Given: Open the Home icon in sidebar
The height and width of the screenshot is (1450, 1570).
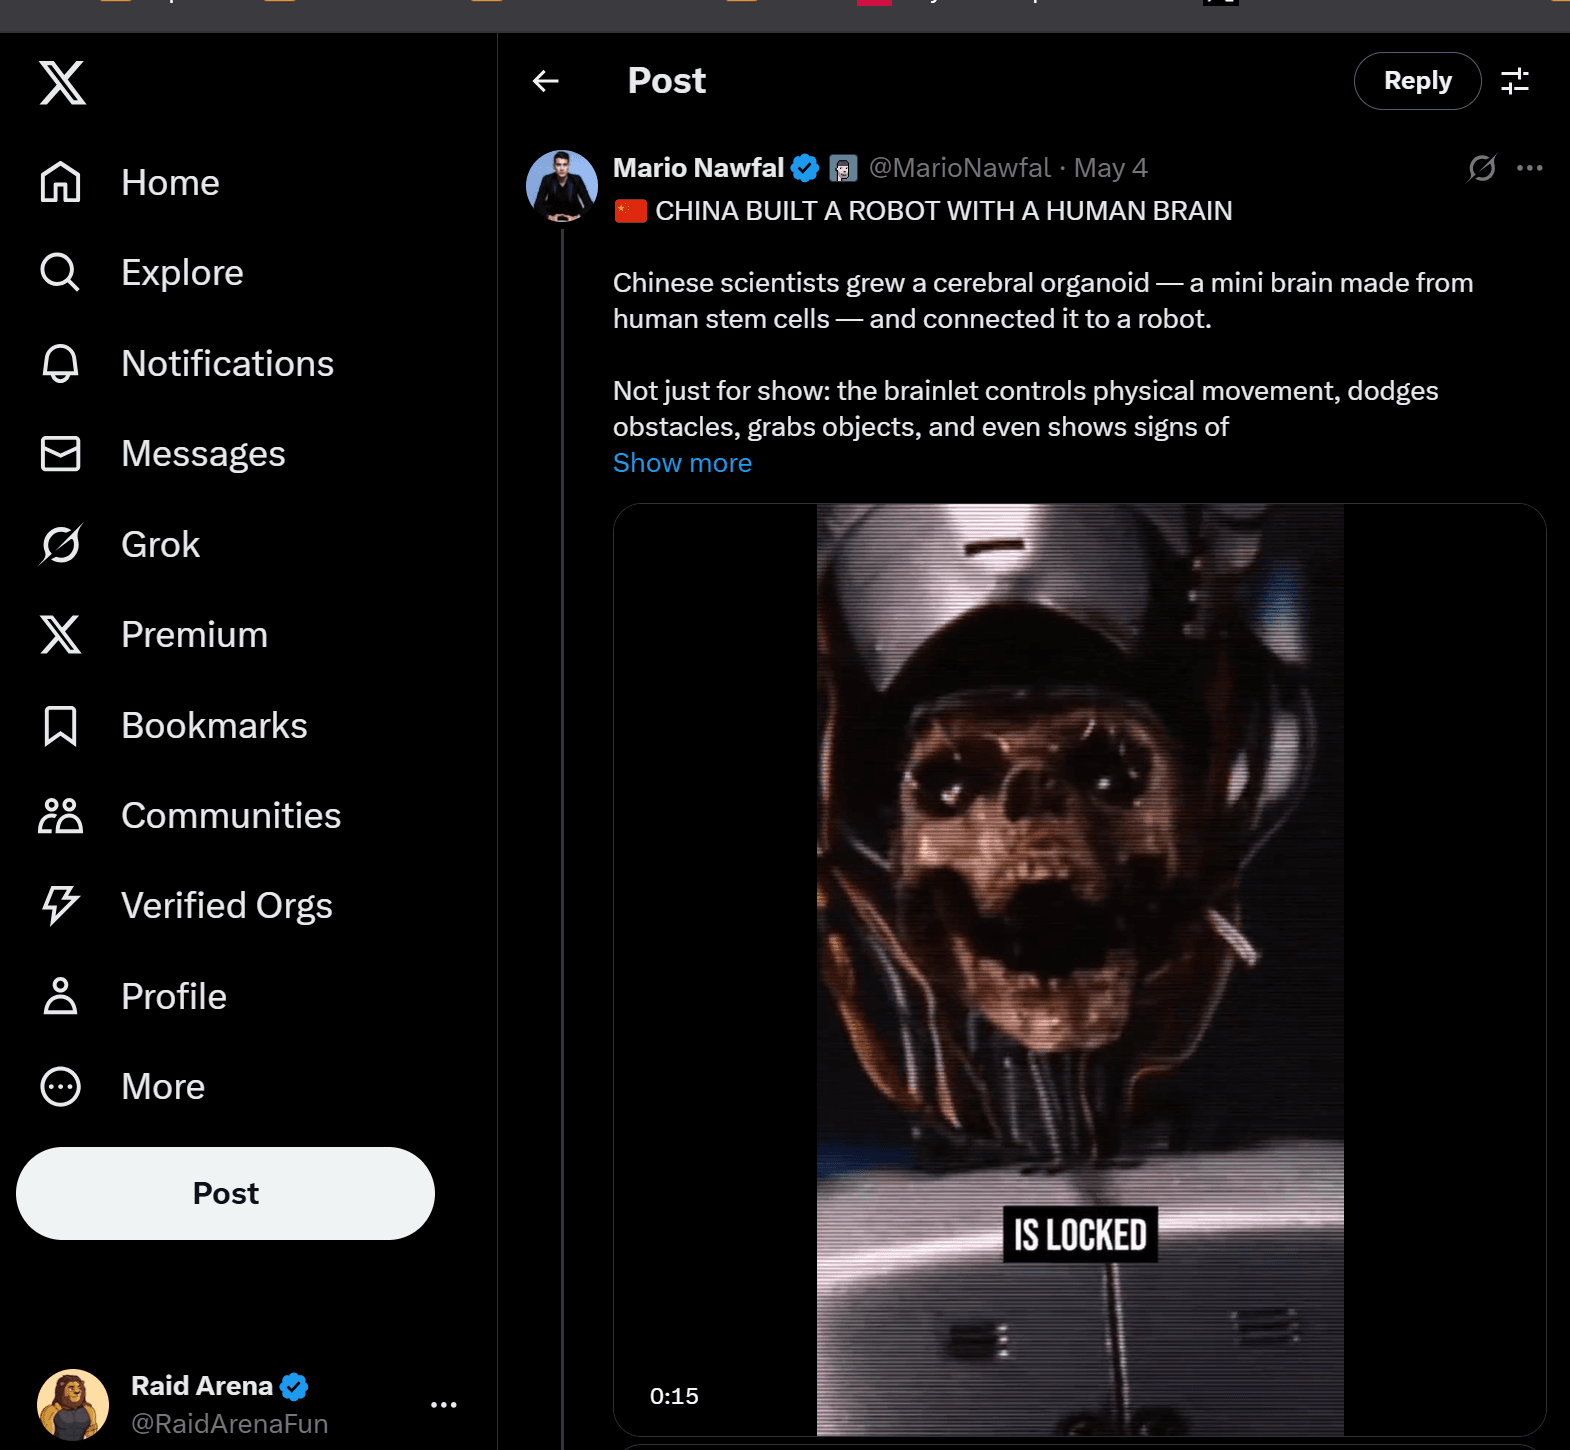Looking at the screenshot, I should click(60, 182).
